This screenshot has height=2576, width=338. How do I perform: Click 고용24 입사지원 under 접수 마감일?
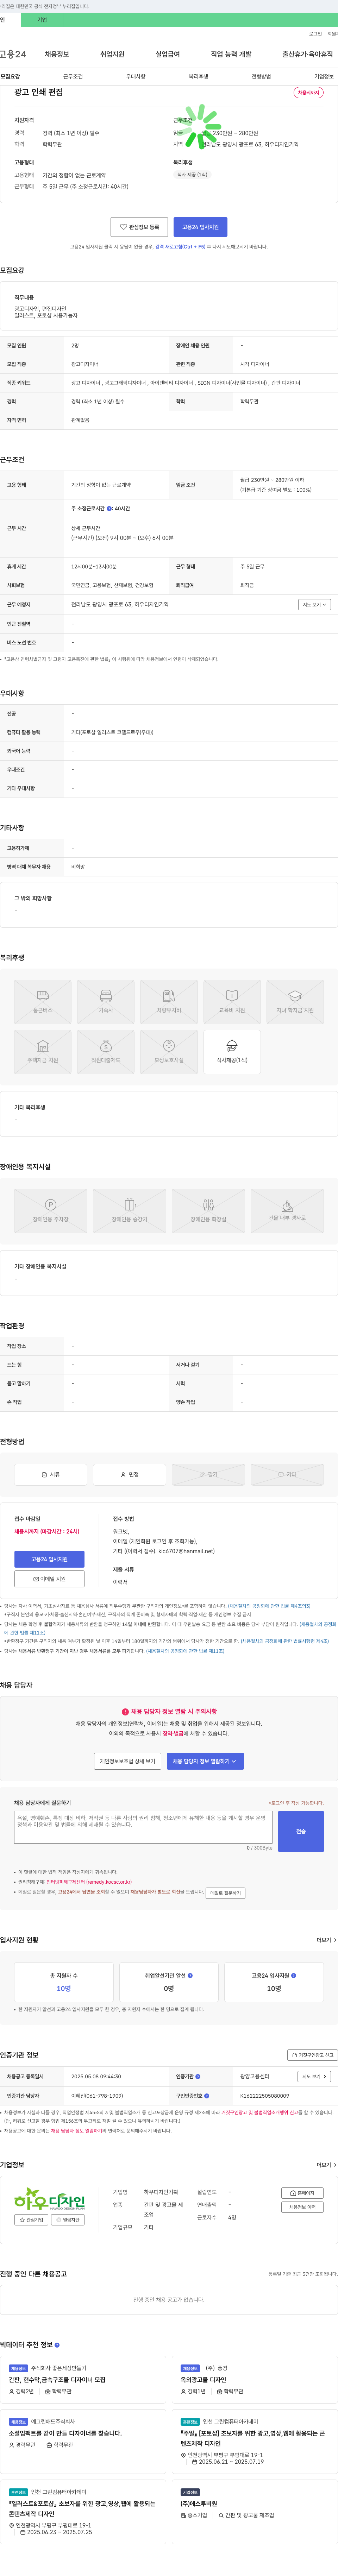click(x=49, y=1559)
